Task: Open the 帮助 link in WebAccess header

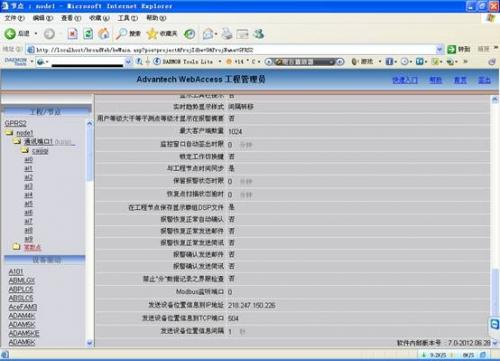Action: tap(436, 80)
